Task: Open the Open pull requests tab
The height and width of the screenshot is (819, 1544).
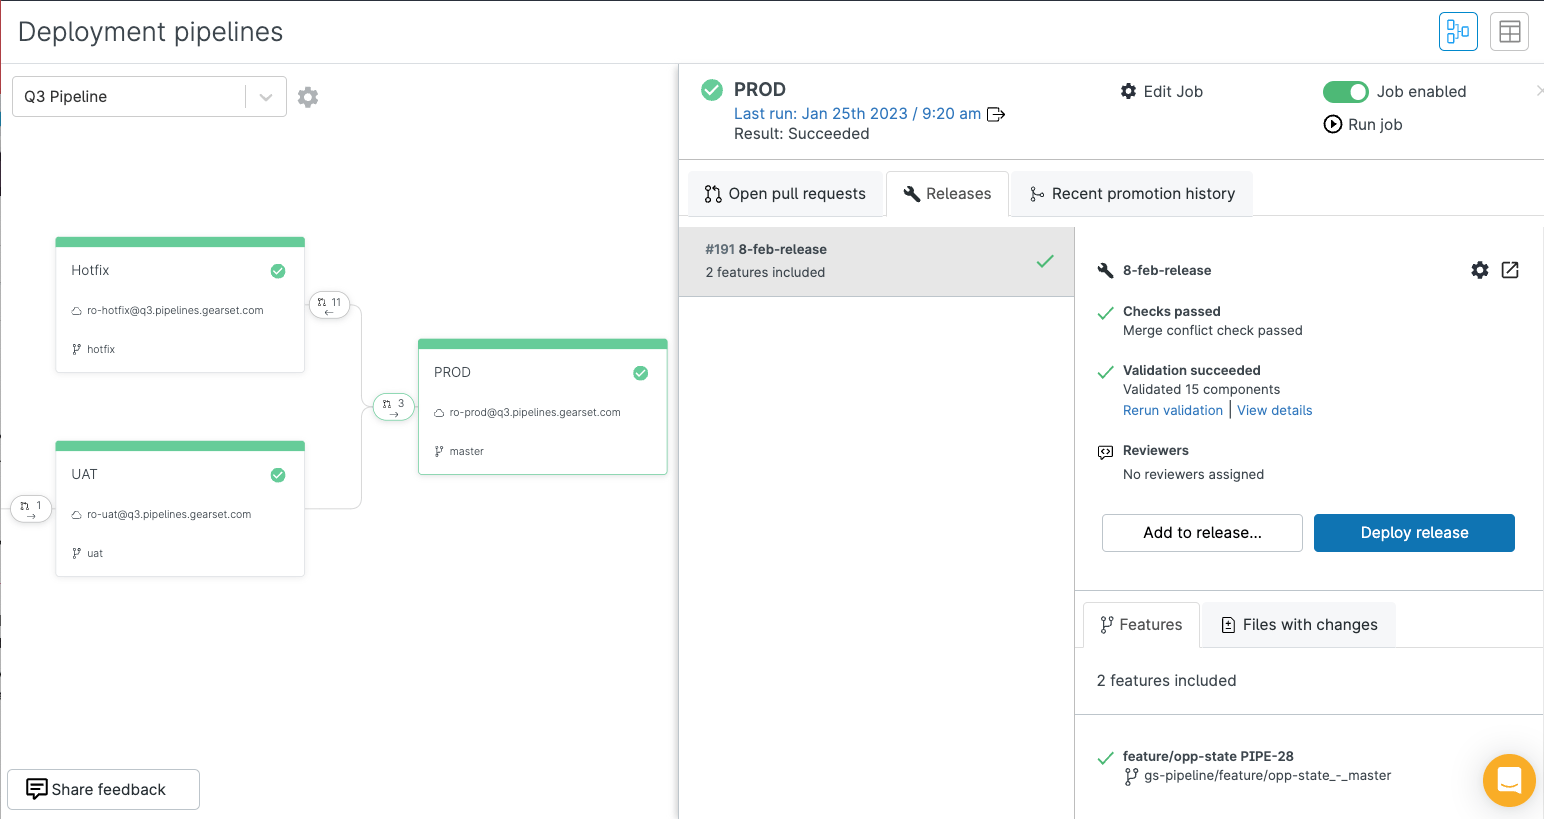Action: pos(785,194)
